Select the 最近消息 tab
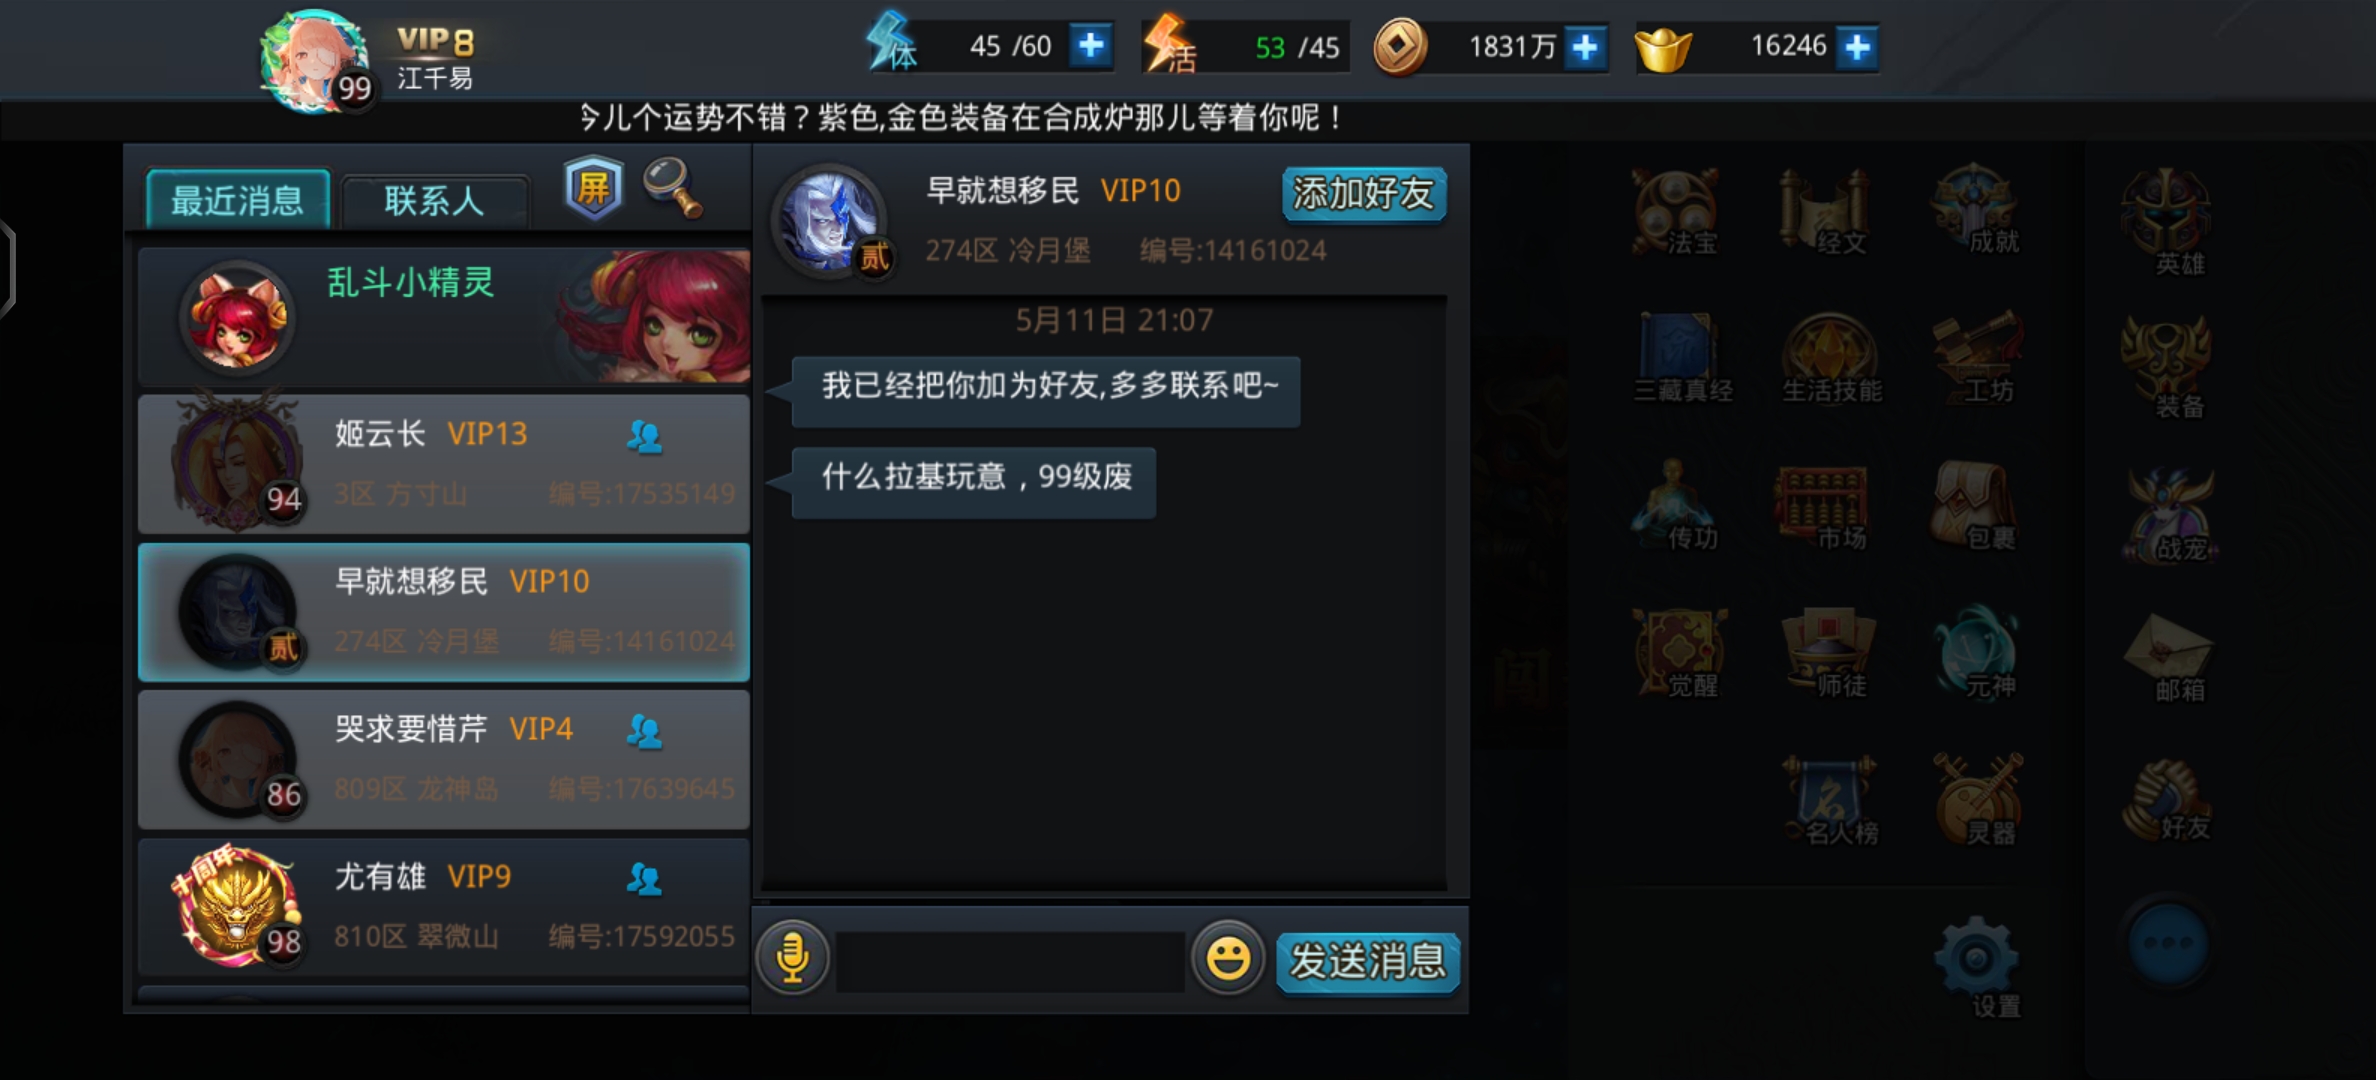This screenshot has height=1080, width=2376. [x=238, y=200]
